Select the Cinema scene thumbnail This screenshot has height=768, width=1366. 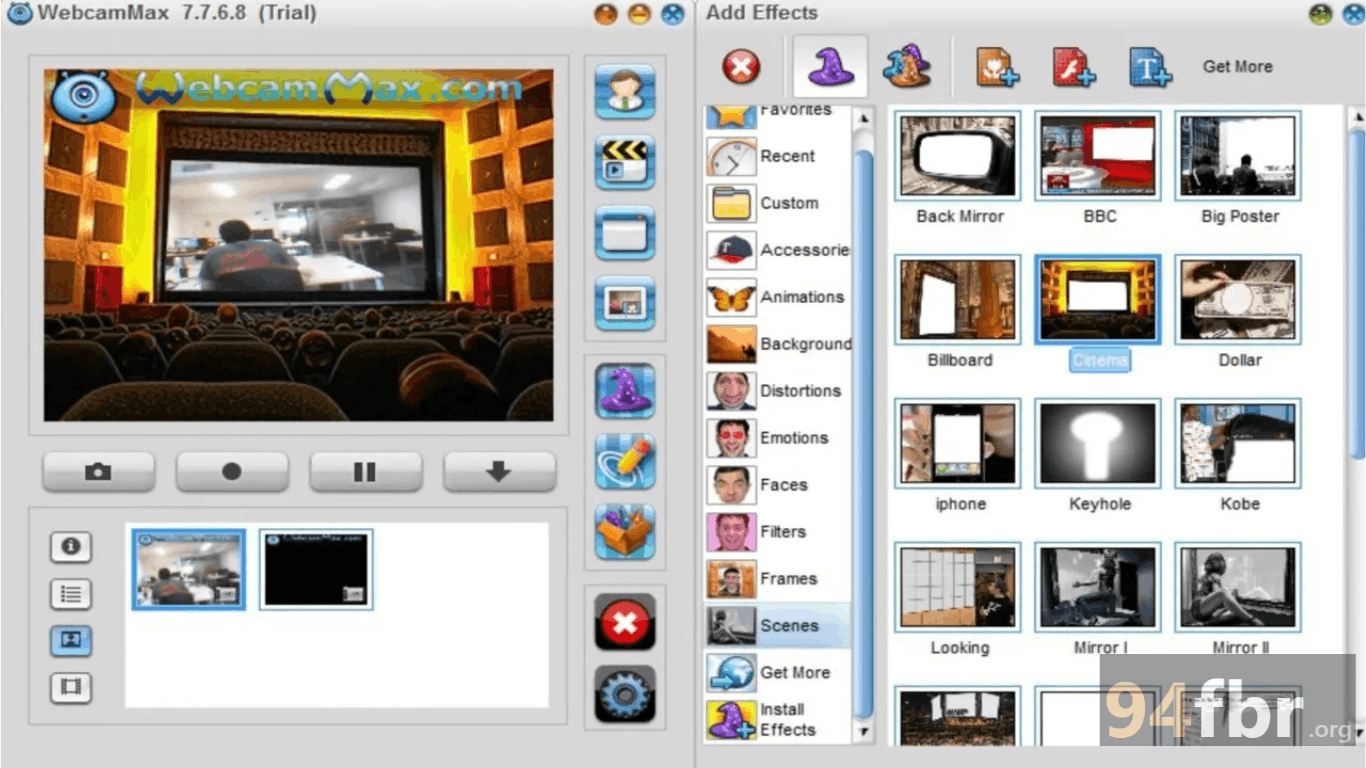[1098, 300]
